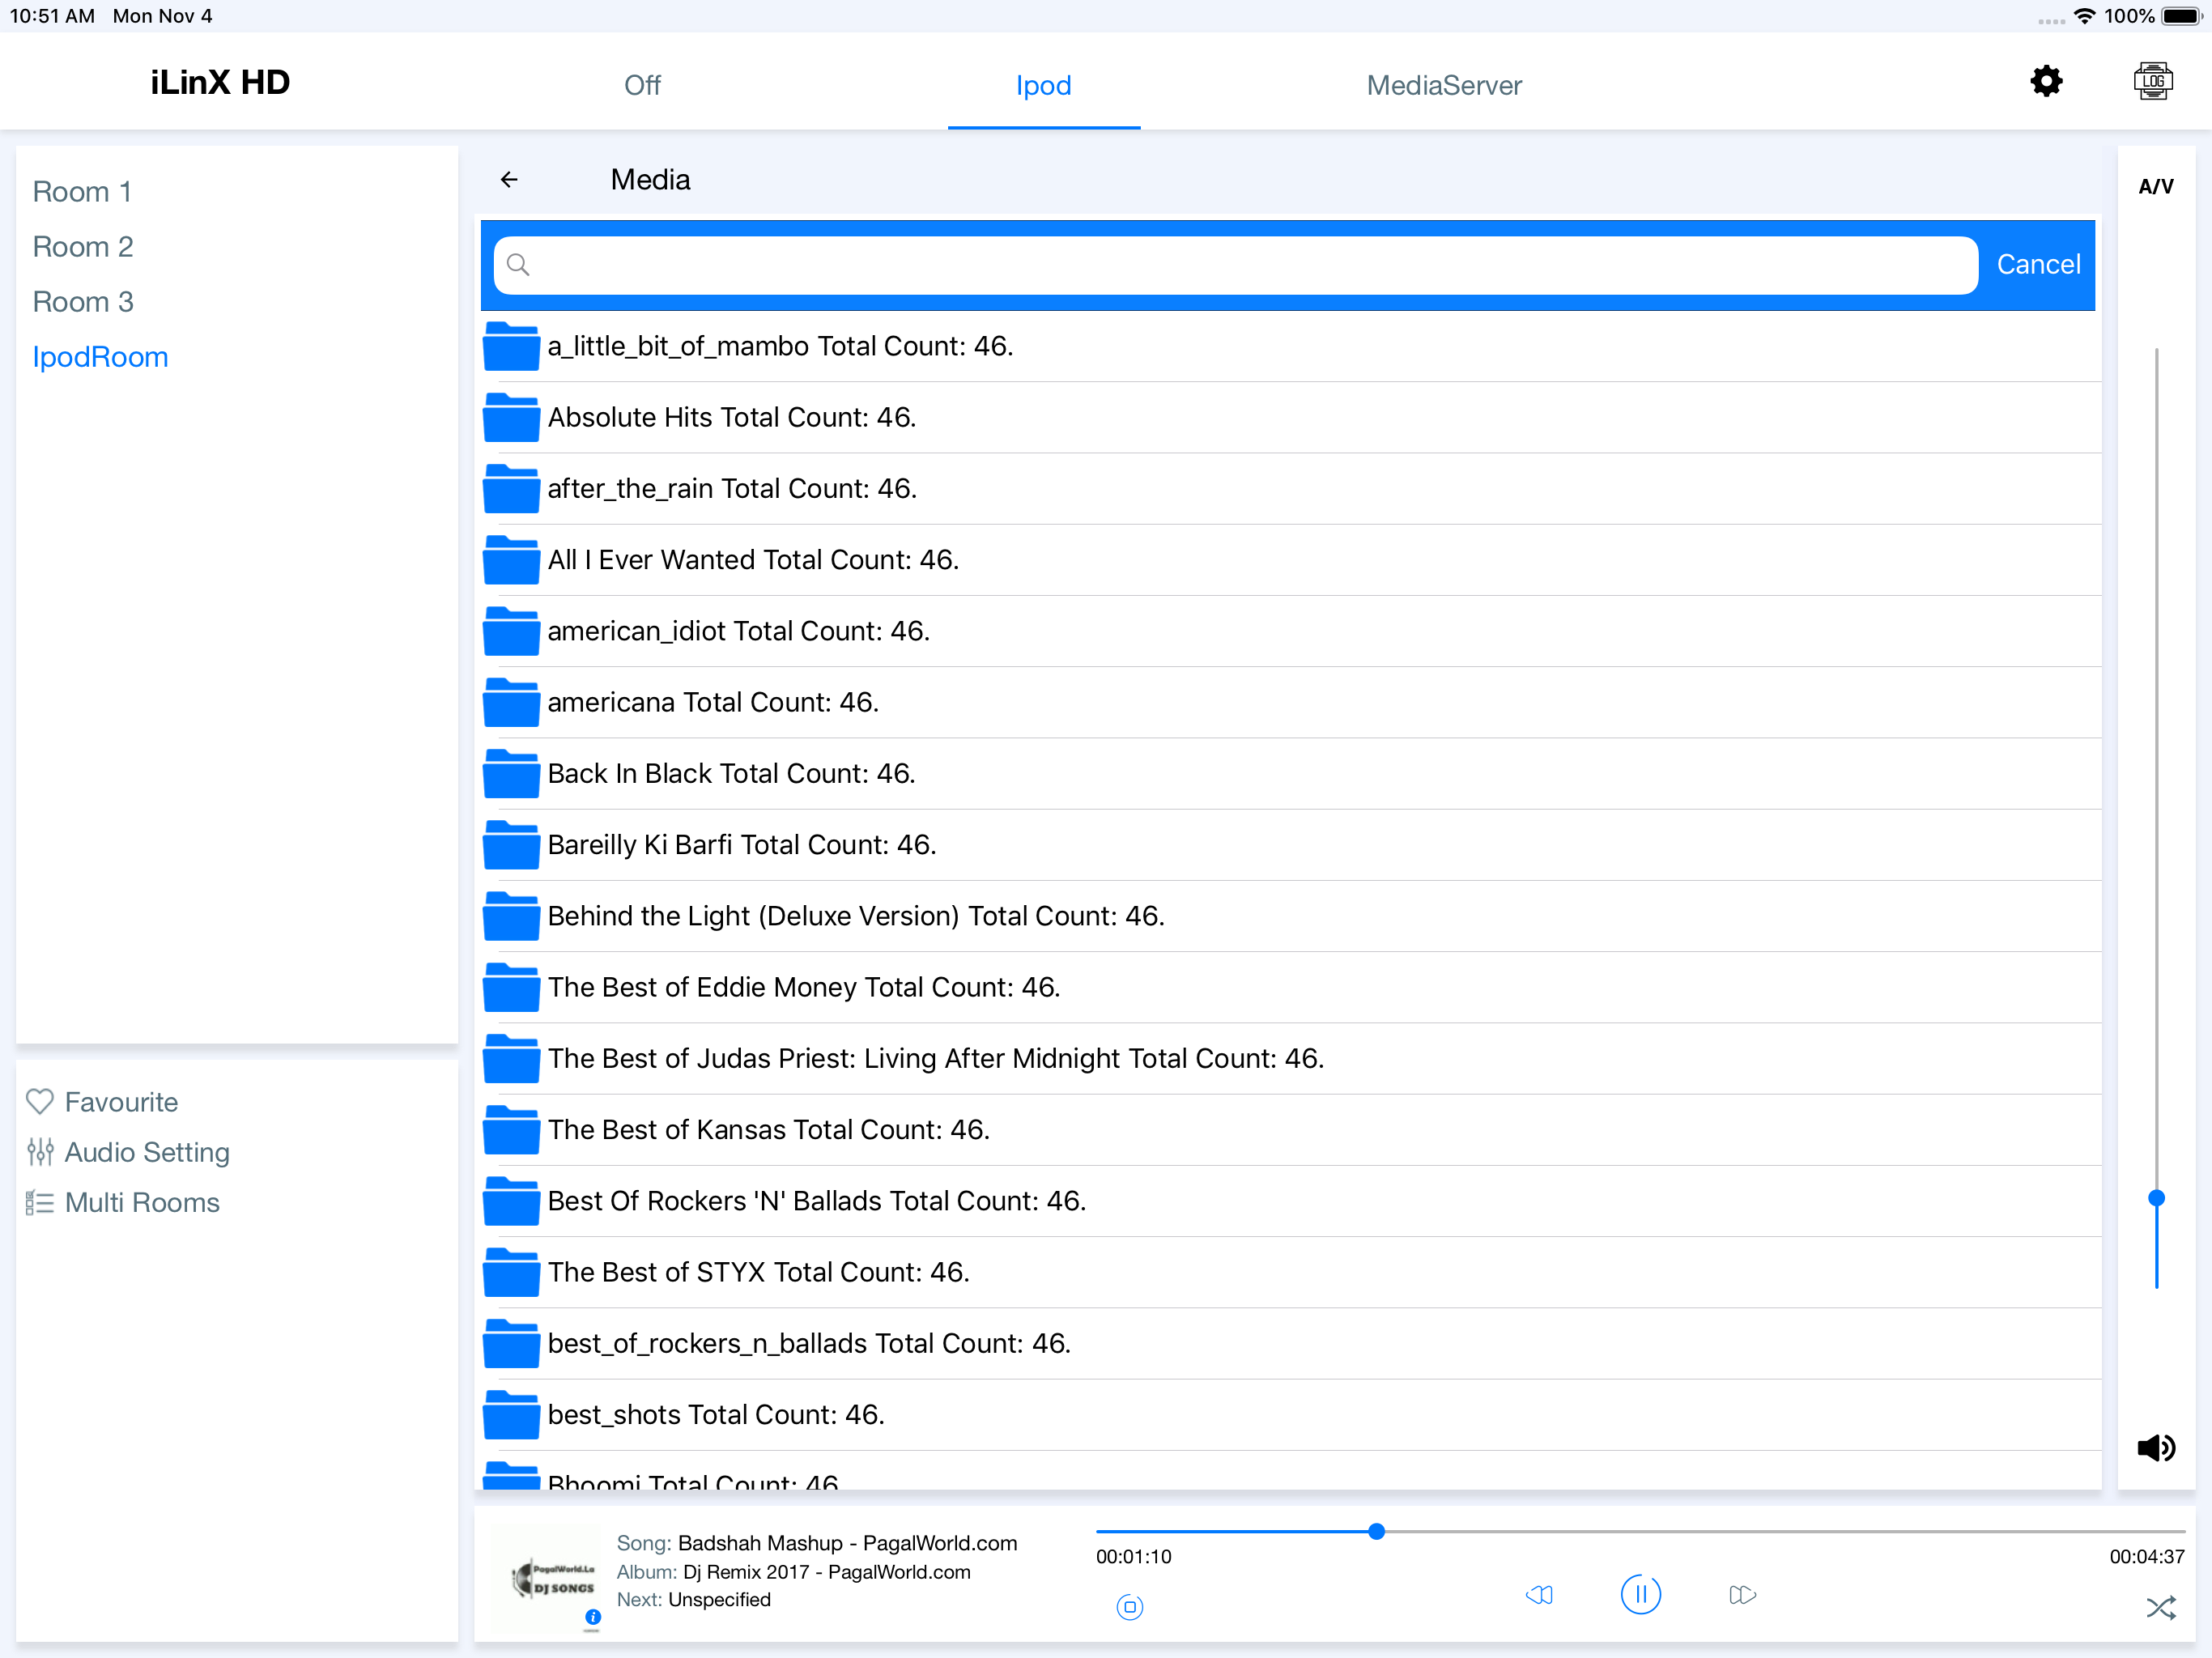The height and width of the screenshot is (1658, 2212).
Task: Open The Best of Eddie Money folder icon
Action: point(511,987)
